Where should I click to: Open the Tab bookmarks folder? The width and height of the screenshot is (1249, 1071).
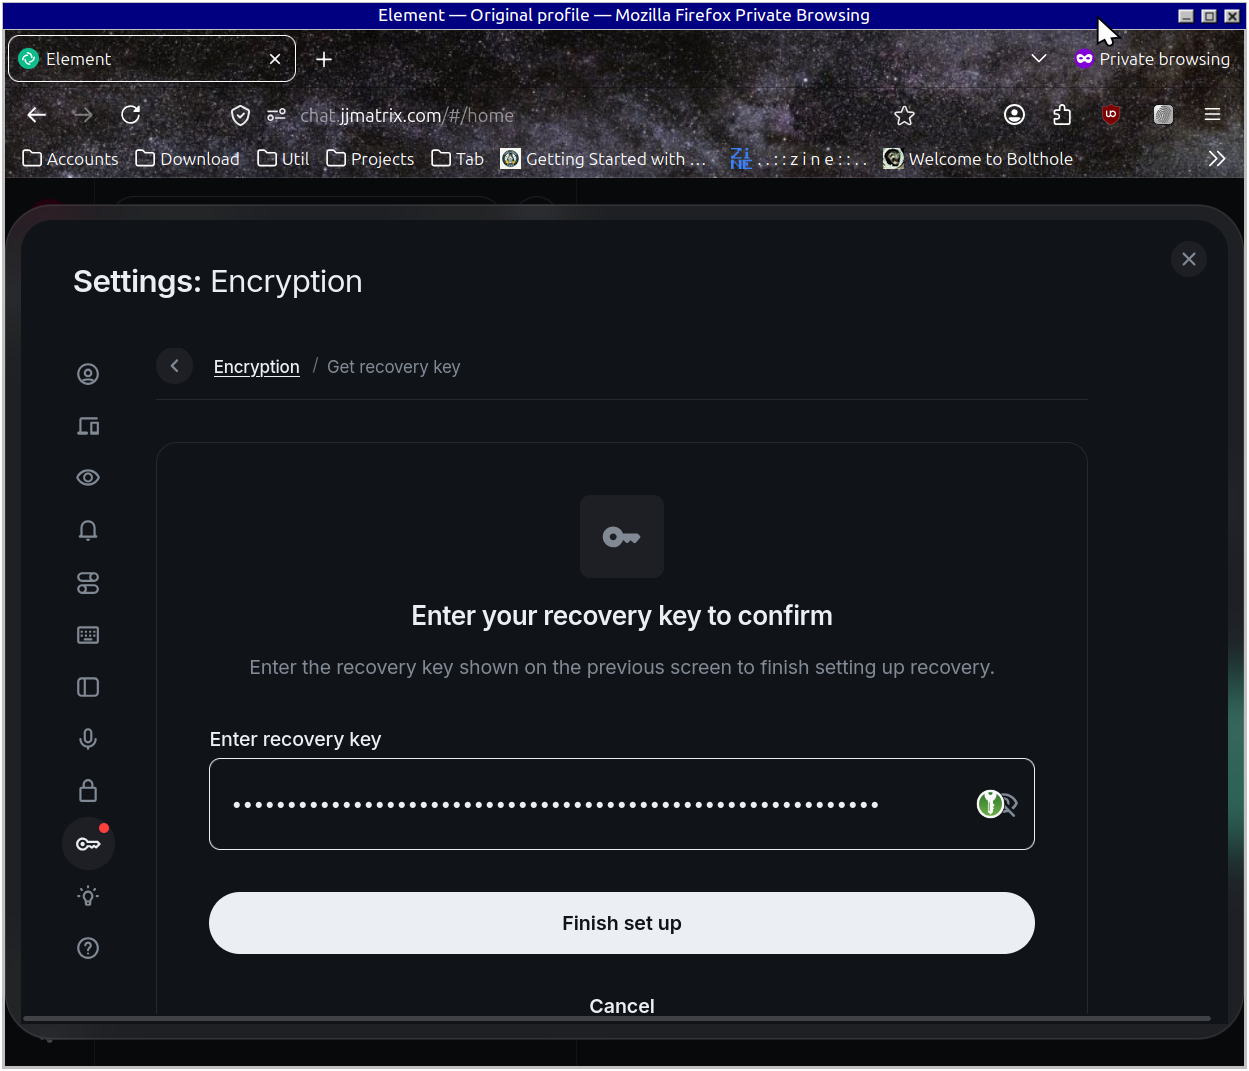point(458,158)
